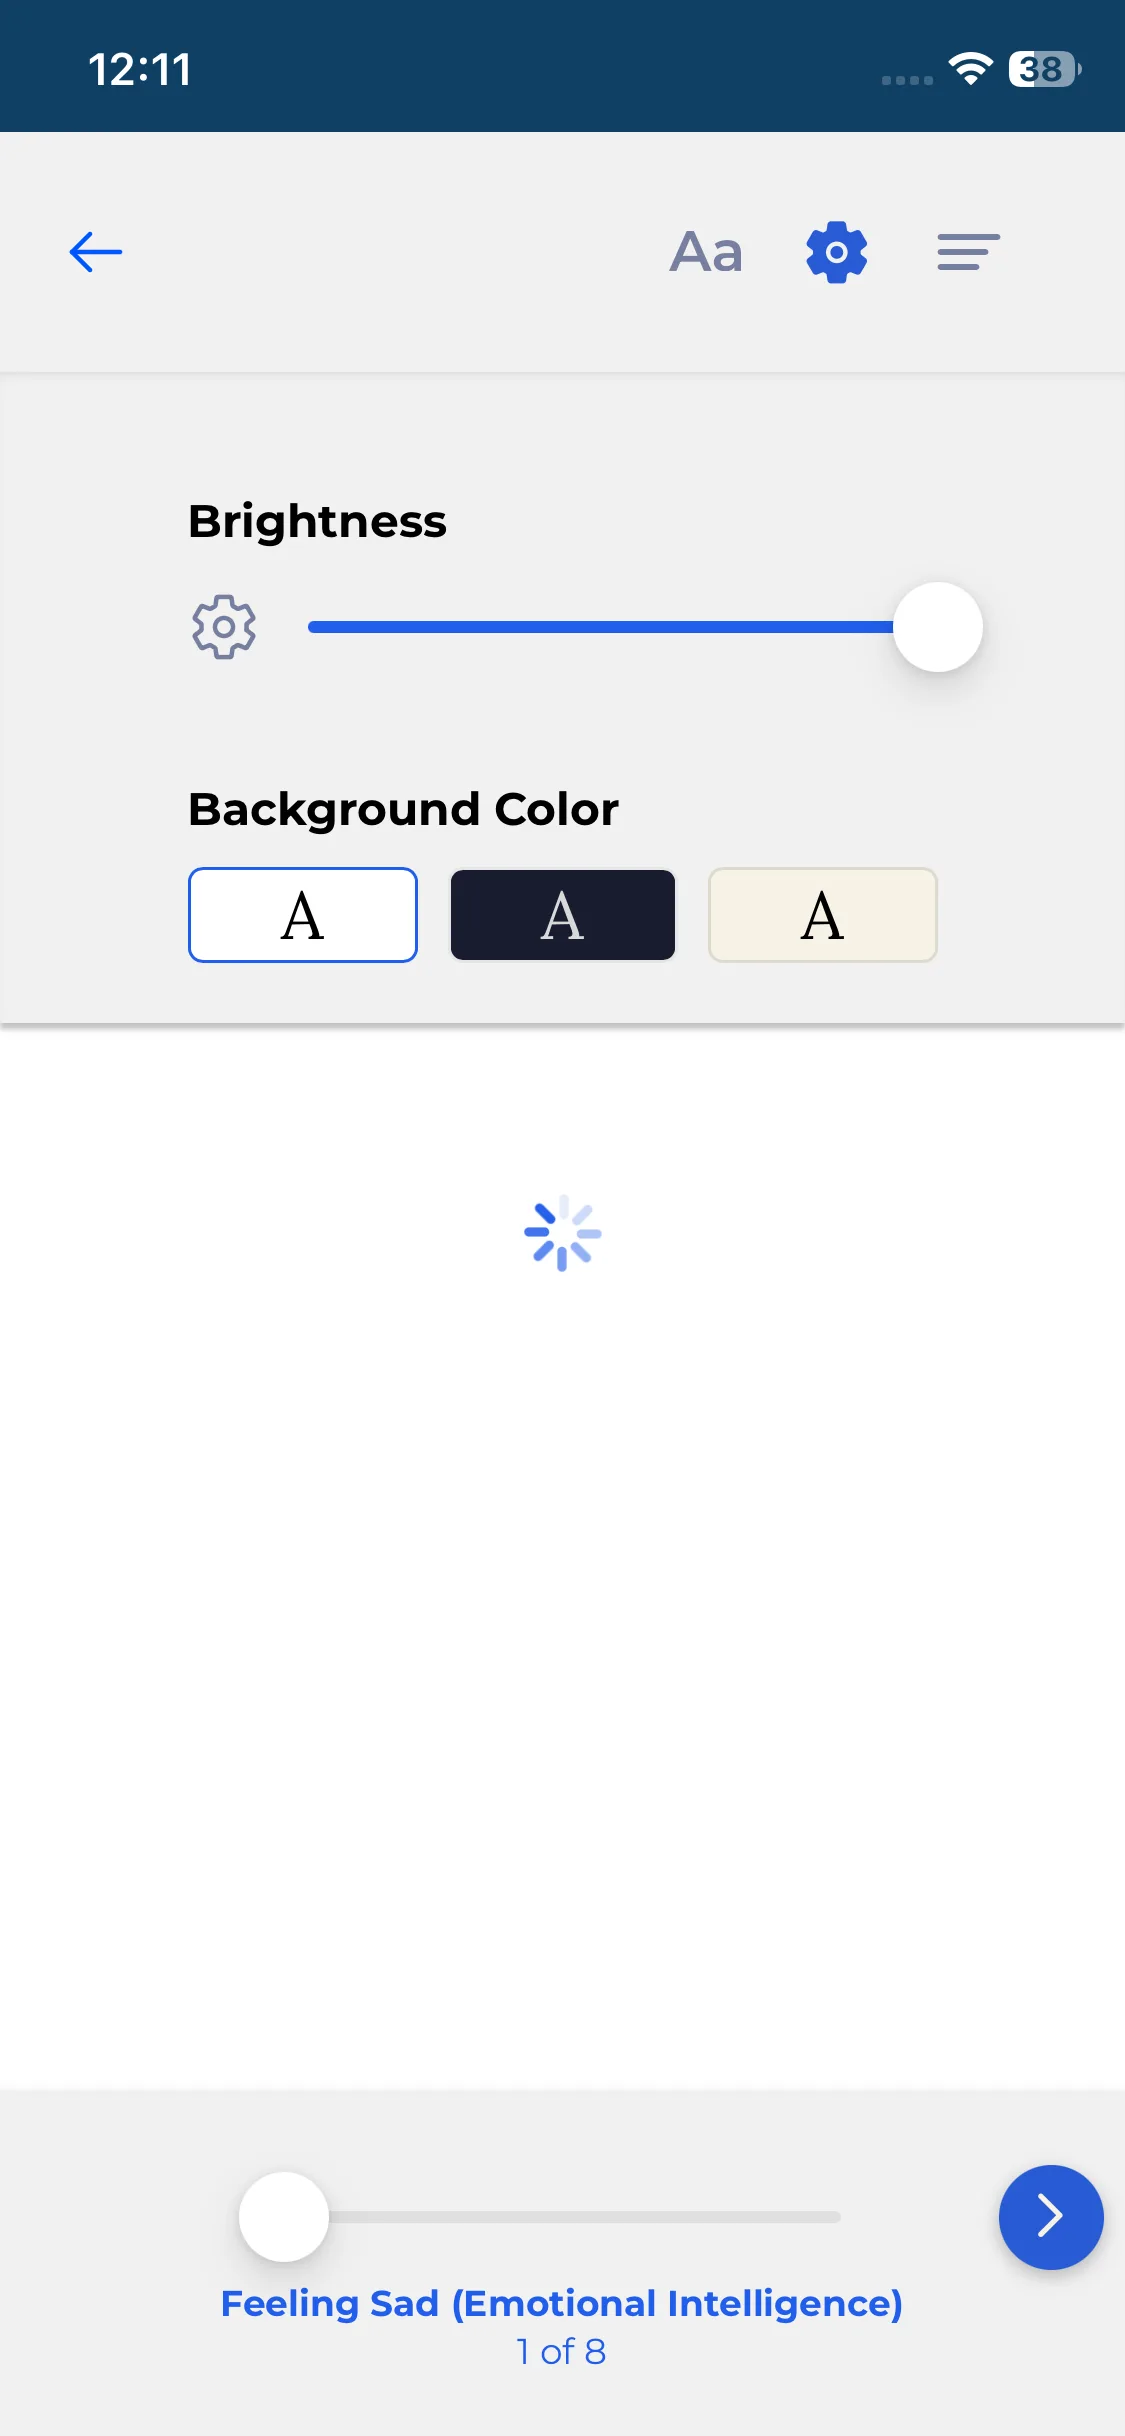
Task: Close the blue gear display settings
Action: 836,252
